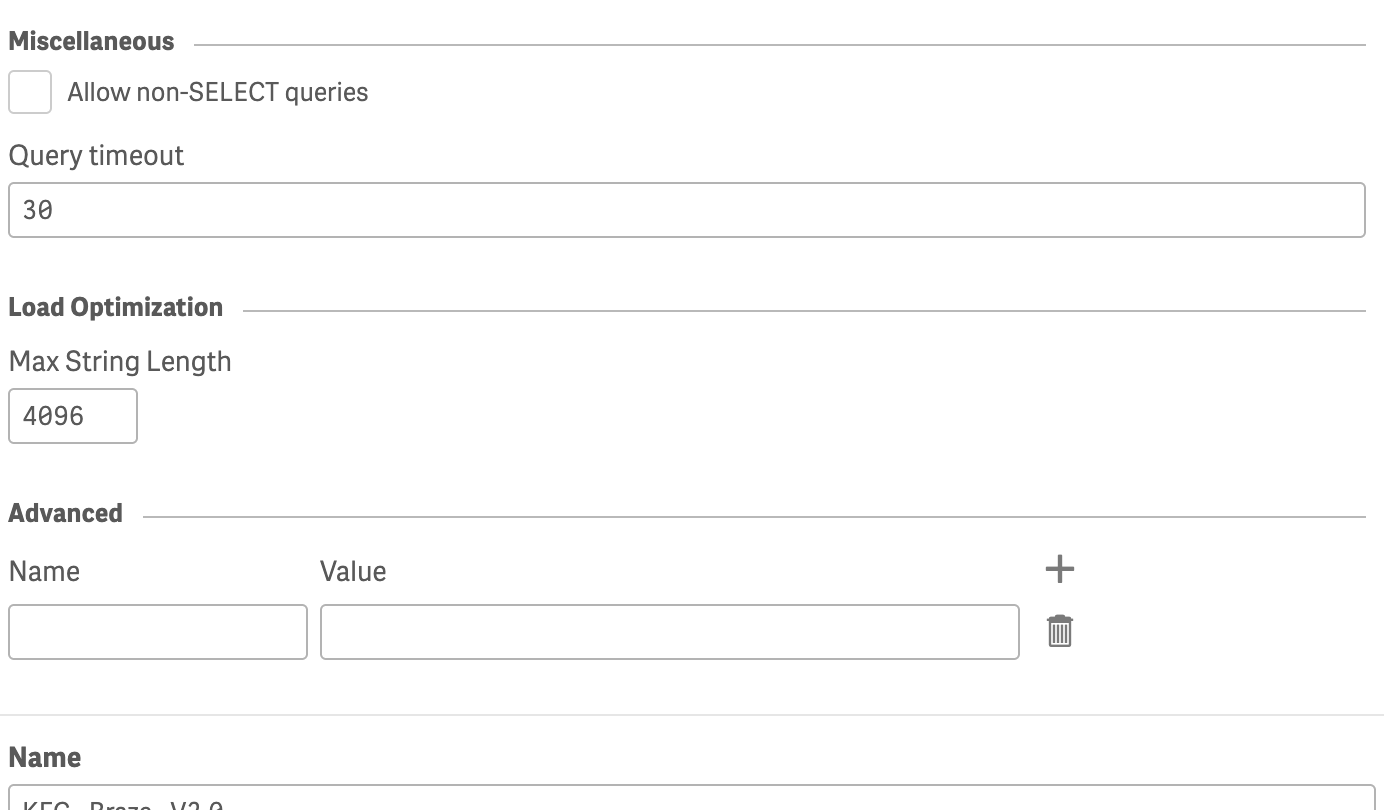Click the Advanced section heading
The width and height of the screenshot is (1384, 810).
(66, 513)
